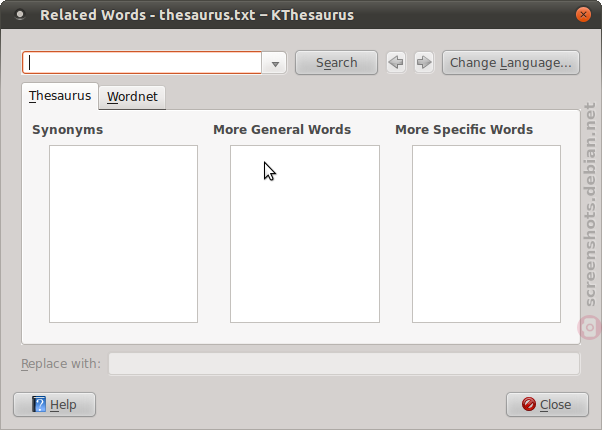This screenshot has height=430, width=602.
Task: Click inside the More General Words list
Action: [x=305, y=234]
